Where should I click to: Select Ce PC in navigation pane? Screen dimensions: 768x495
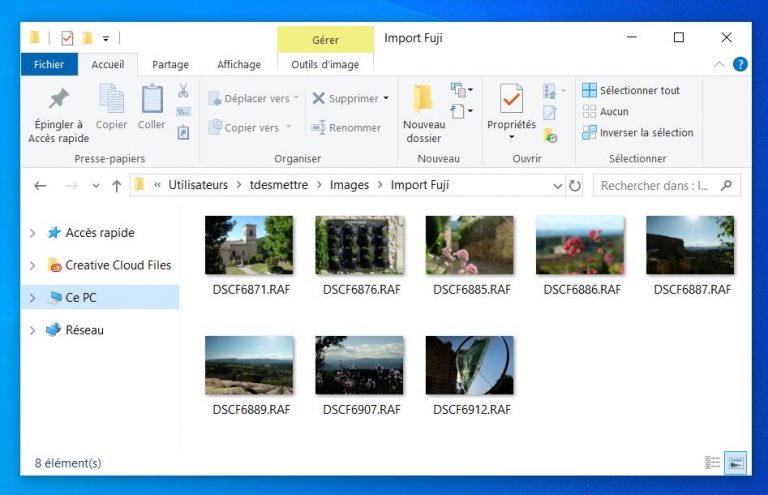(x=100, y=297)
